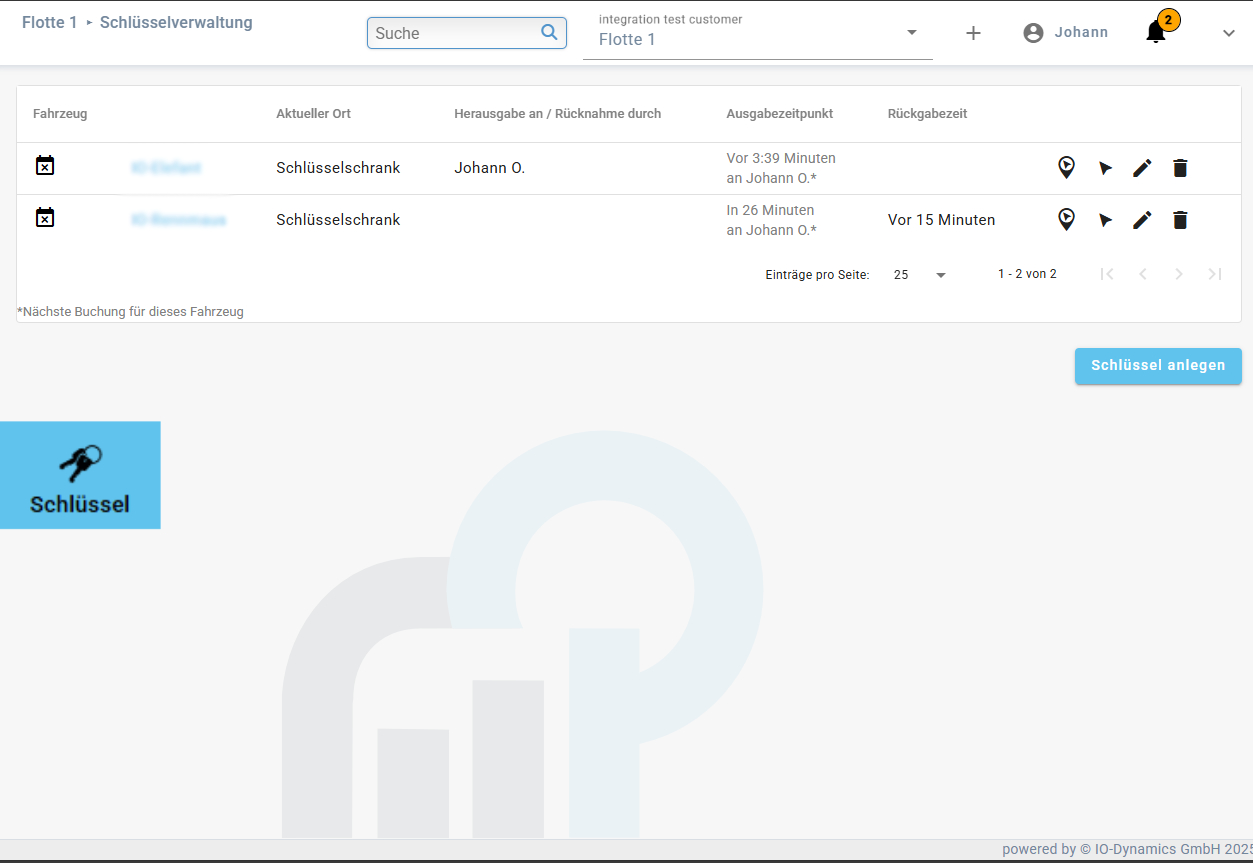
Task: Open notifications via the bell icon
Action: click(x=1156, y=32)
